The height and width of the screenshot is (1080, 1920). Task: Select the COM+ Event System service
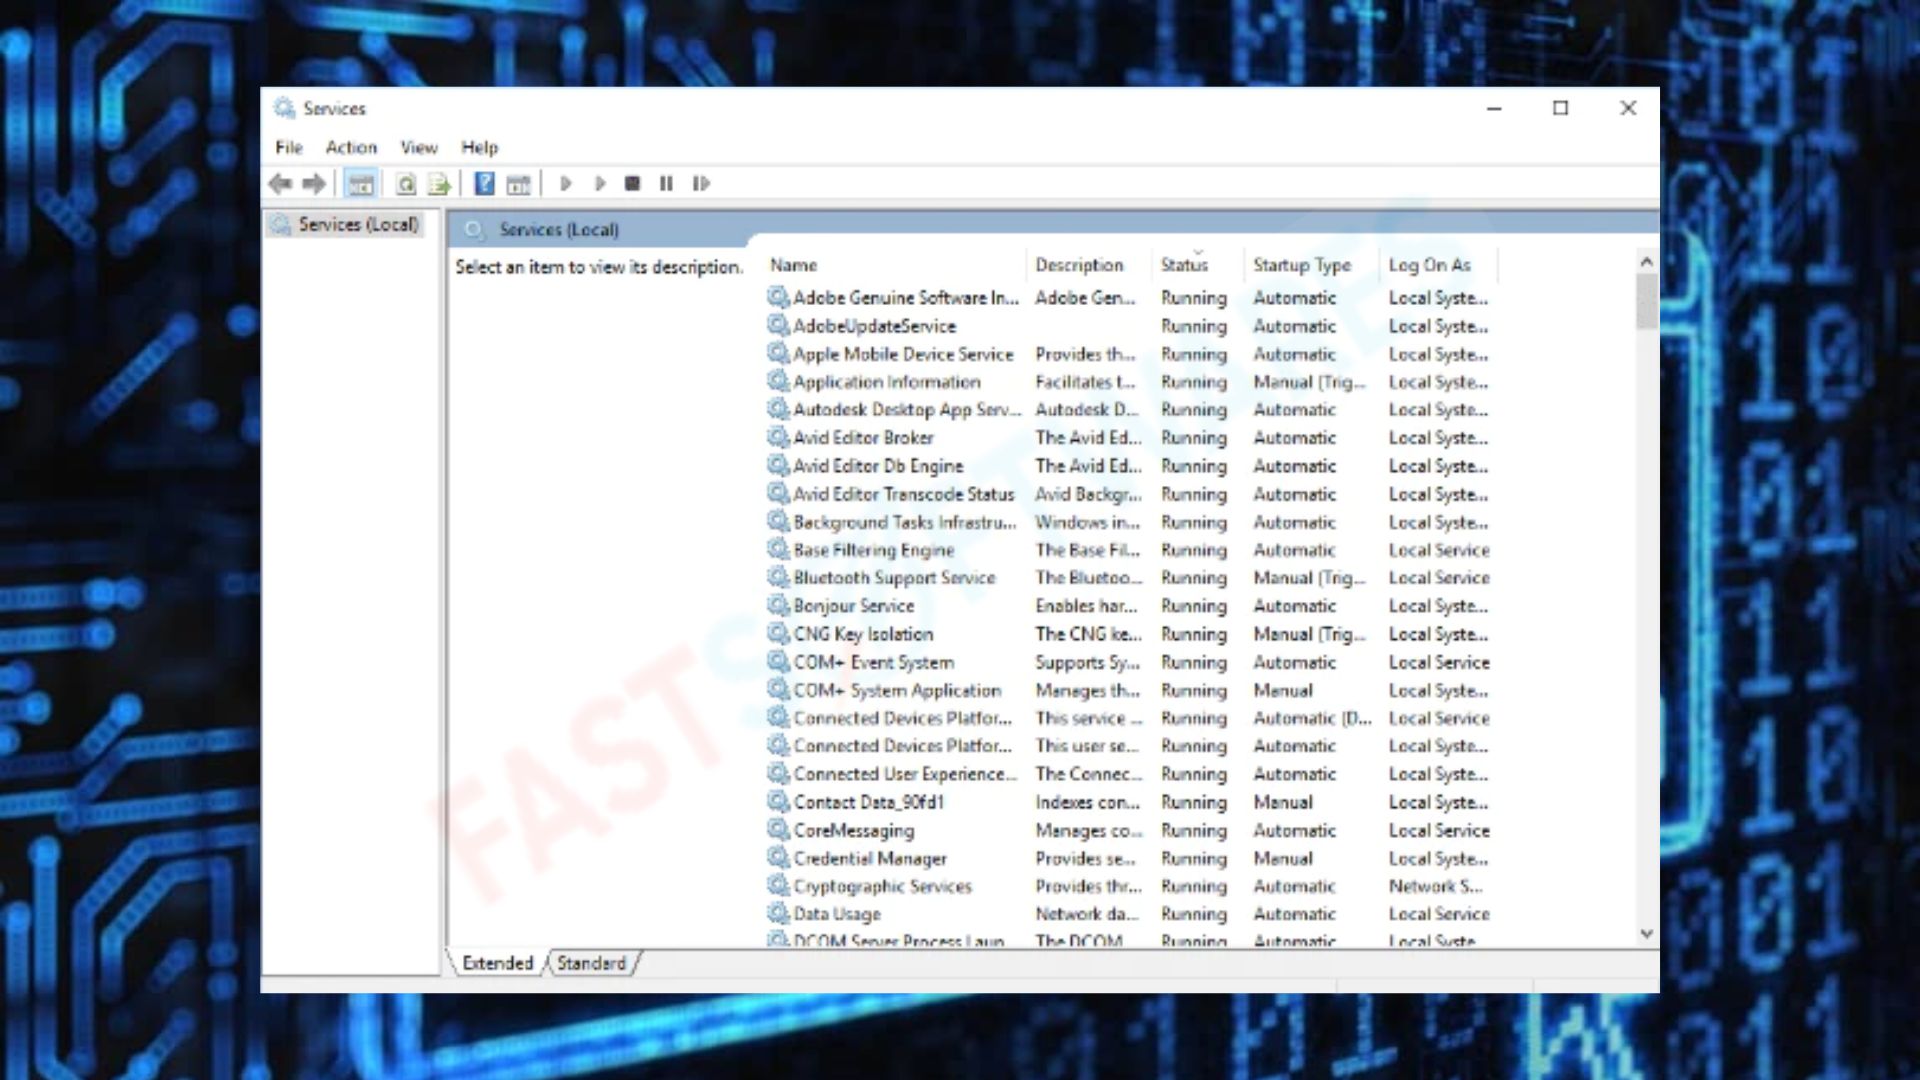coord(1132,661)
